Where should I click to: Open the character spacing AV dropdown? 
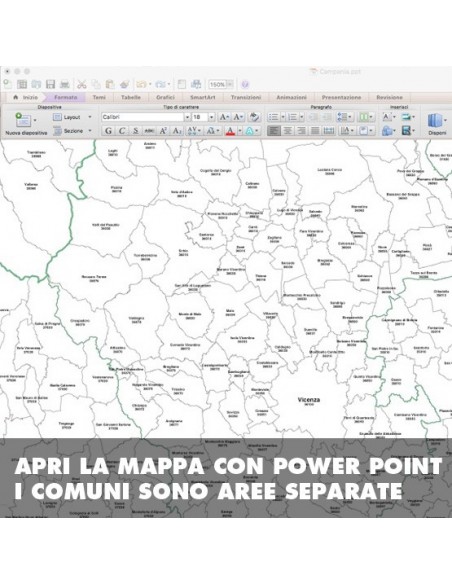pos(194,131)
